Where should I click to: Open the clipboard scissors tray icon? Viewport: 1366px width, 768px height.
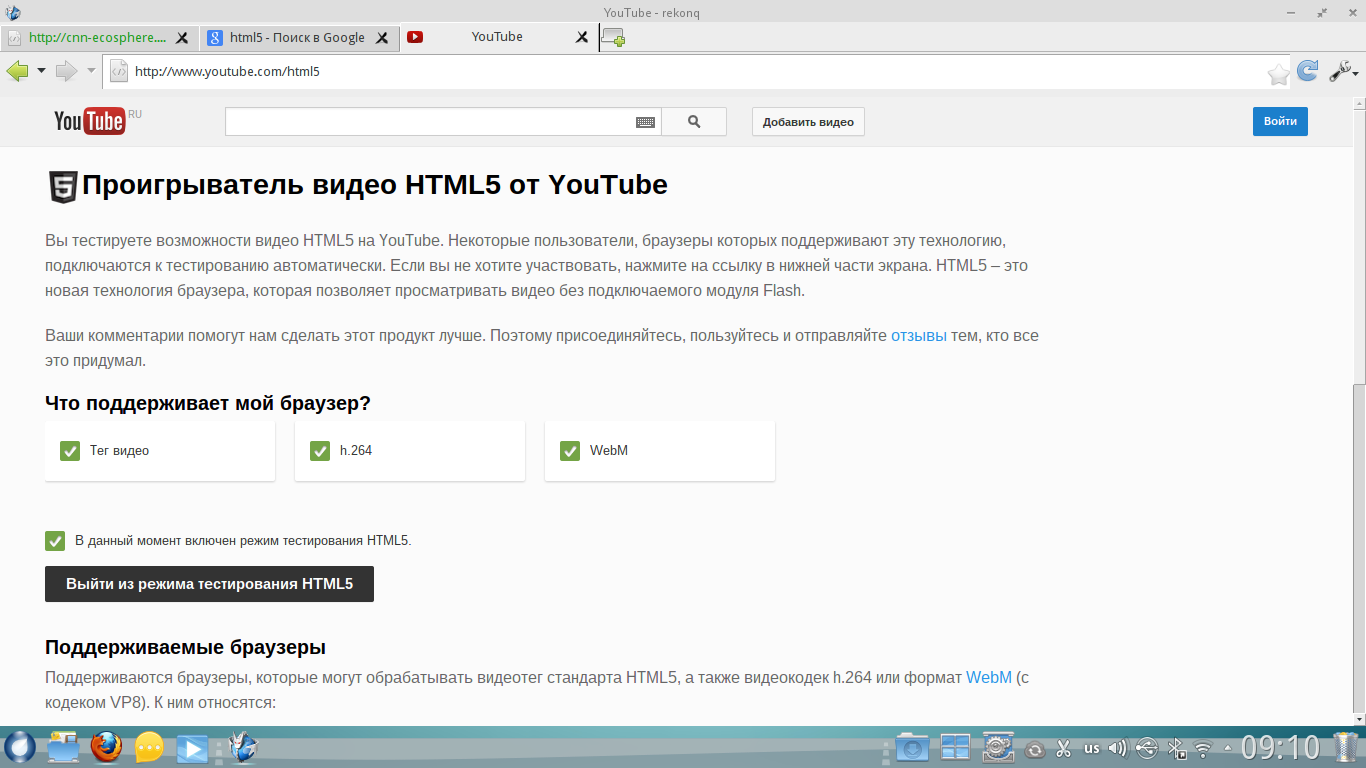(x=1063, y=748)
